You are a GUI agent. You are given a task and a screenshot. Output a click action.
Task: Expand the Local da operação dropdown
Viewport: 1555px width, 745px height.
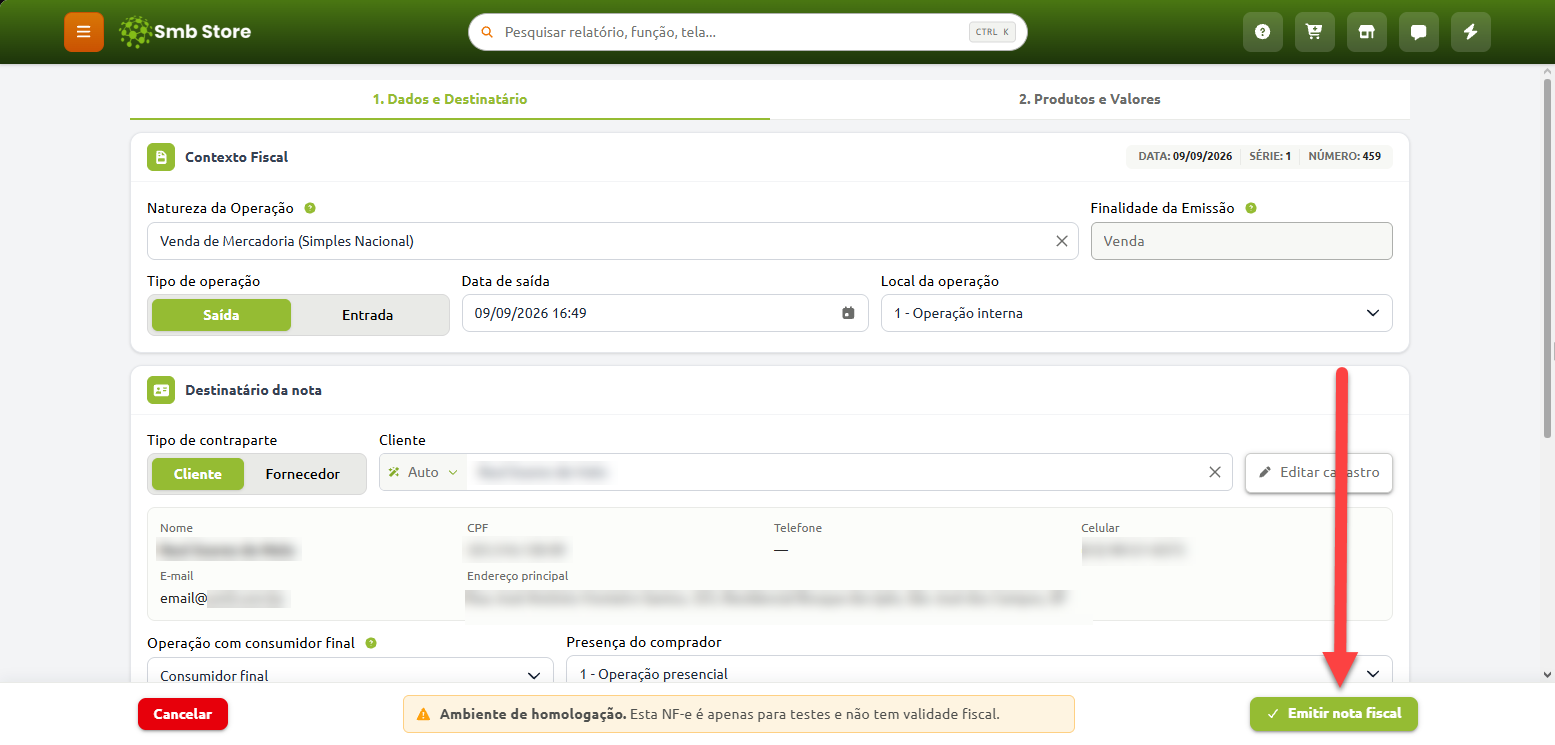(x=1136, y=313)
